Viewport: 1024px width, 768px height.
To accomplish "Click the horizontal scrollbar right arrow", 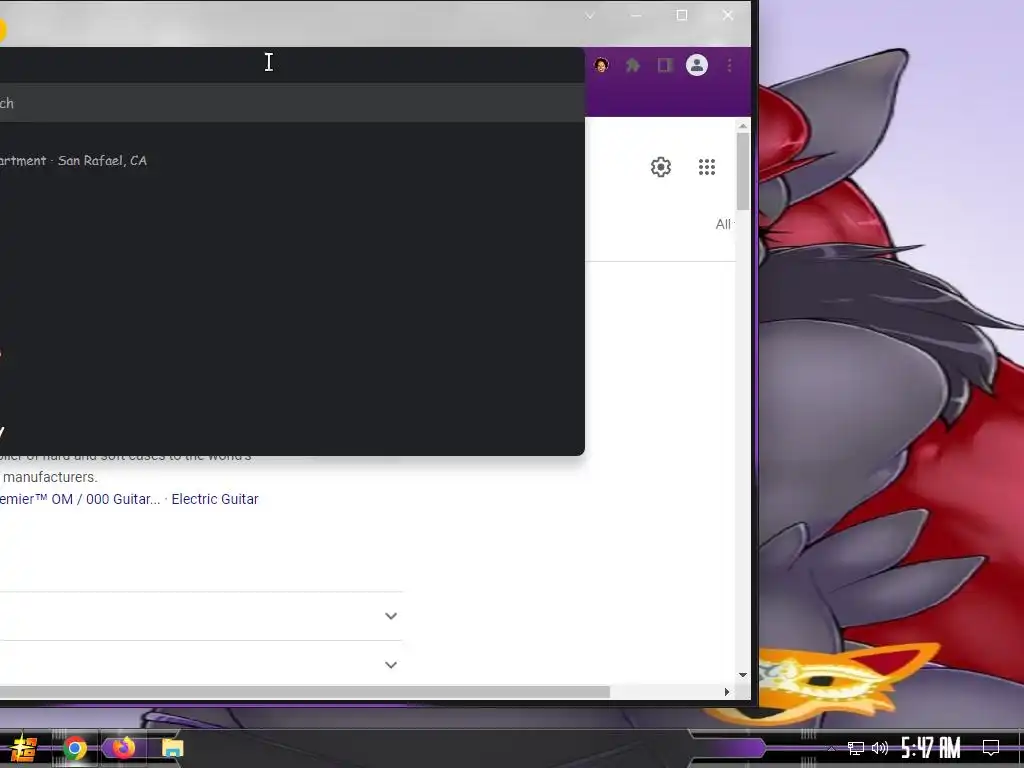I will (x=727, y=692).
